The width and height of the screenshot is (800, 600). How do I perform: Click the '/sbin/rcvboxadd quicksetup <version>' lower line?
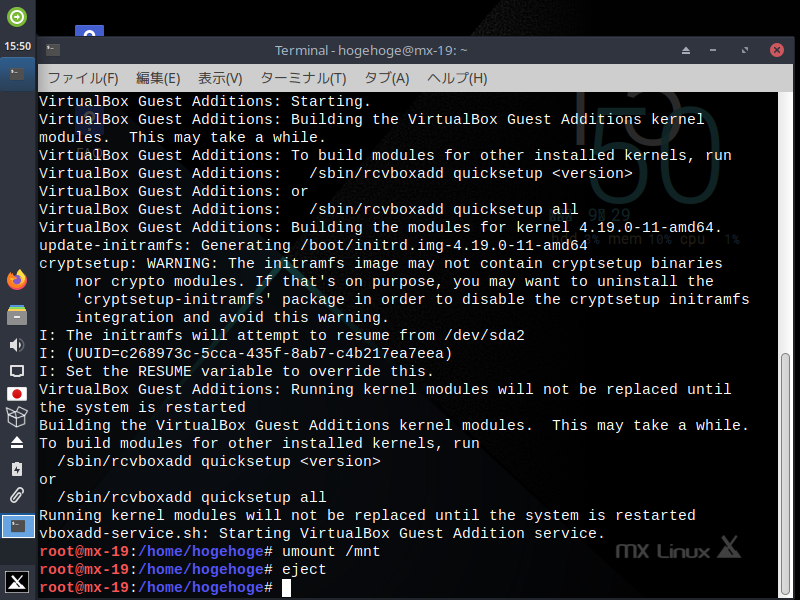pos(219,461)
